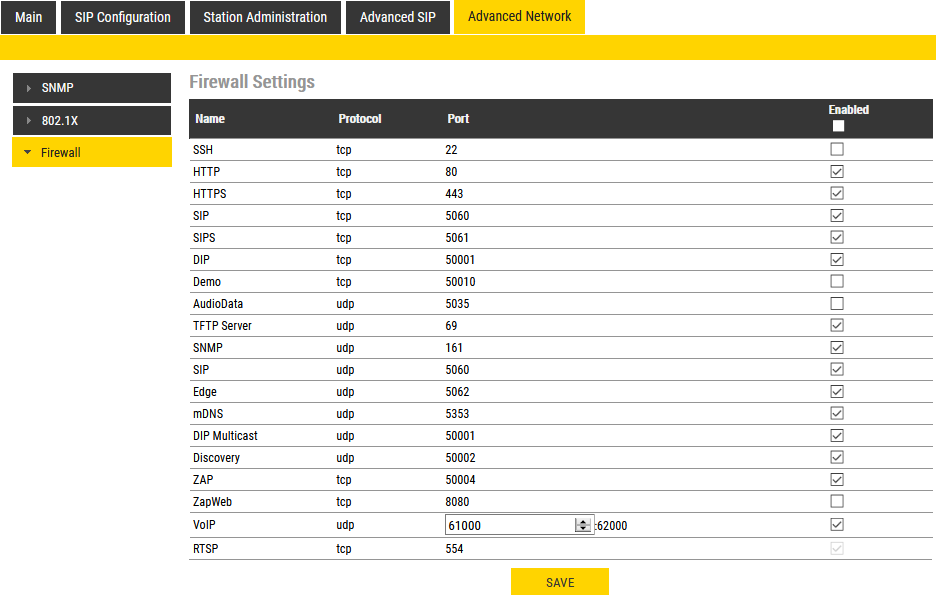Go to the Advanced SIP tab
The height and width of the screenshot is (599, 936).
pyautogui.click(x=397, y=17)
